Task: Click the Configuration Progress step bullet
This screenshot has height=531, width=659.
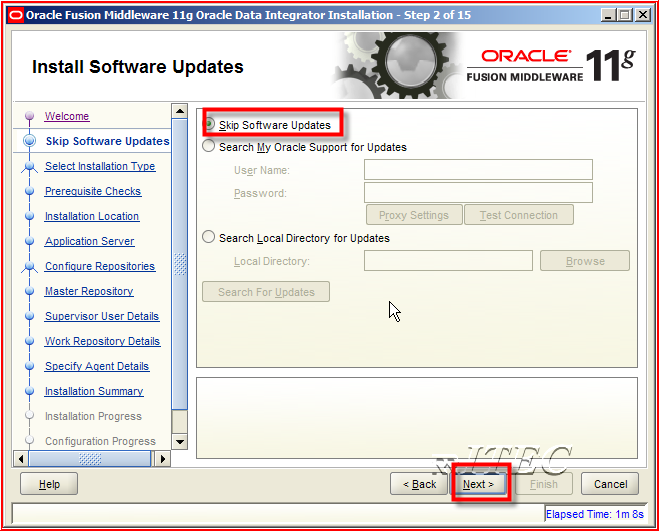Action: tap(29, 440)
